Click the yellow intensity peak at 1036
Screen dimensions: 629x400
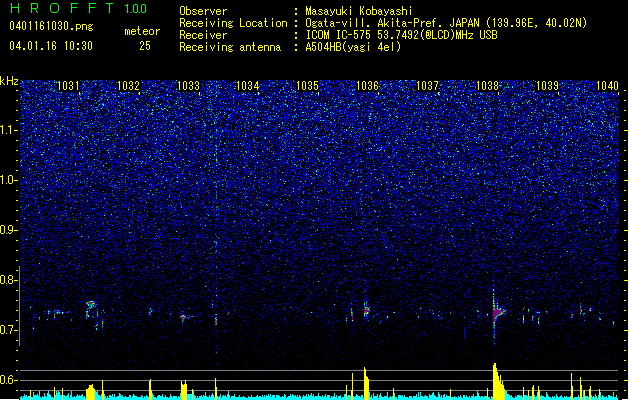click(366, 383)
